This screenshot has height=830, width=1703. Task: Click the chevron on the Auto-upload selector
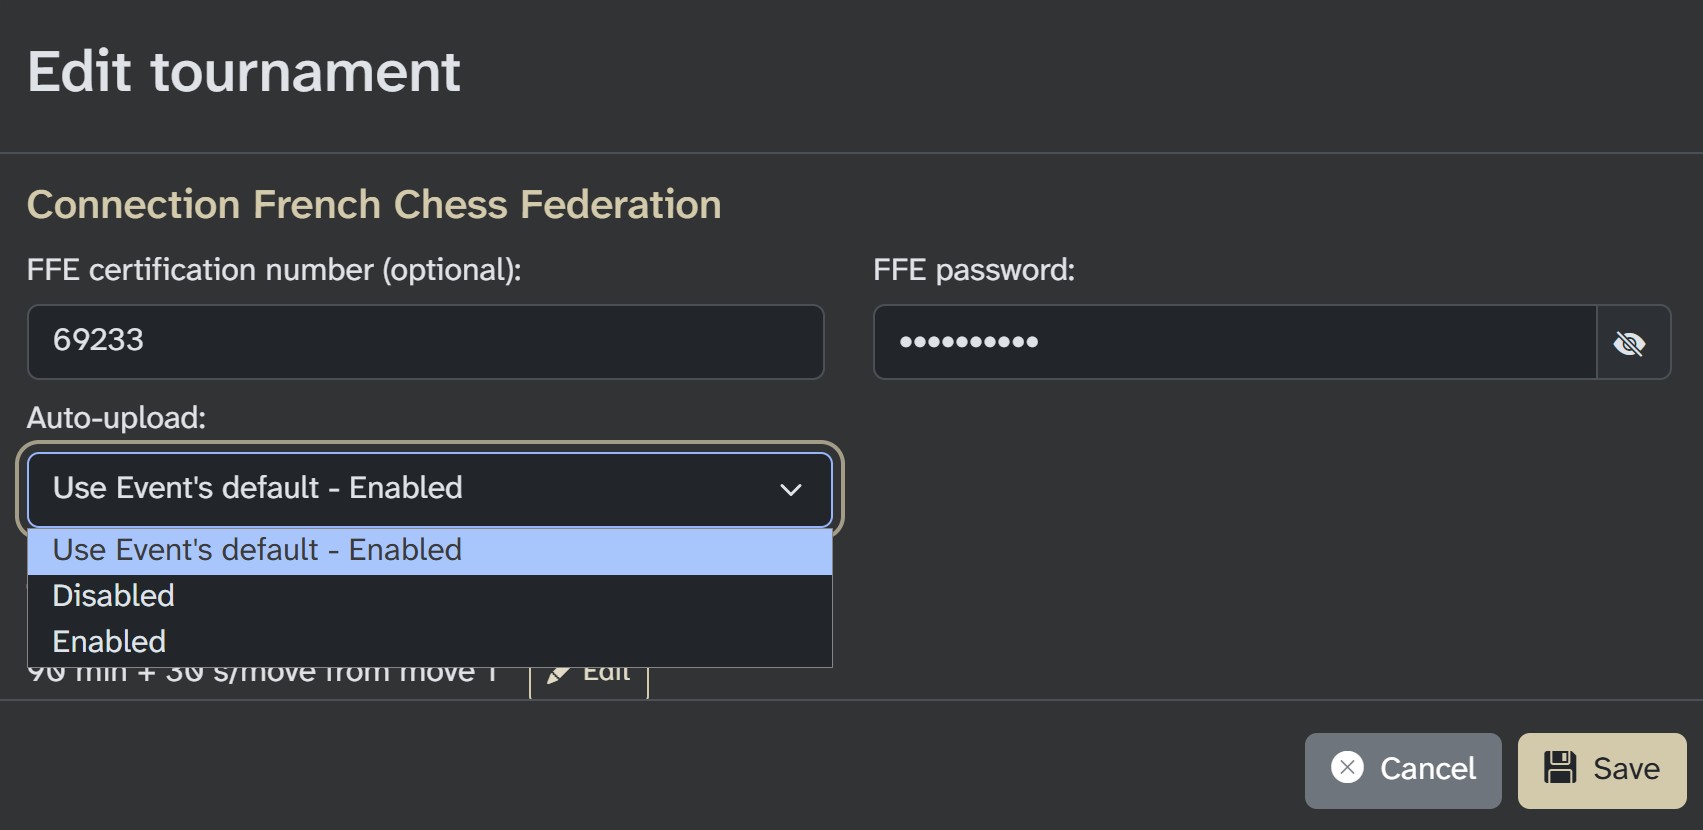(792, 489)
